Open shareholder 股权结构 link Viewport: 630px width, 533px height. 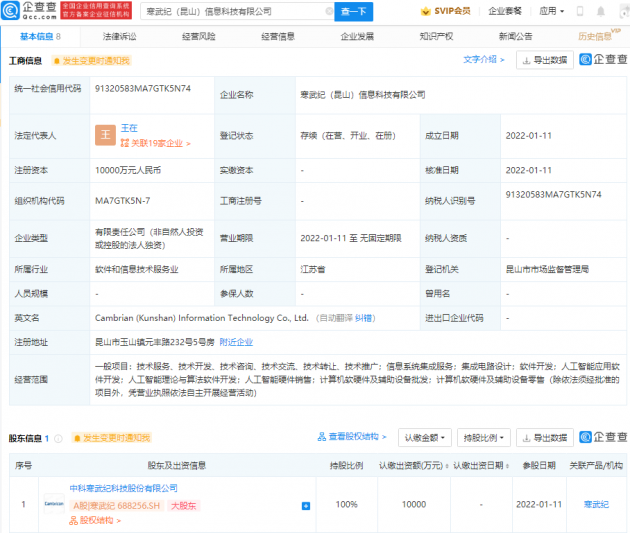tap(95, 521)
